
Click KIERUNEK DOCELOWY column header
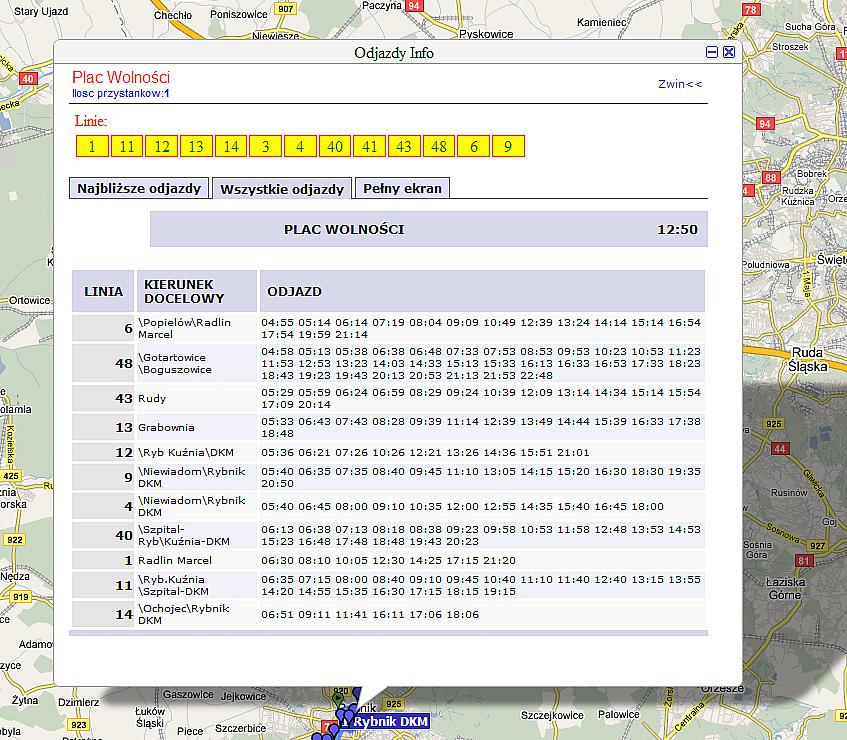[197, 291]
